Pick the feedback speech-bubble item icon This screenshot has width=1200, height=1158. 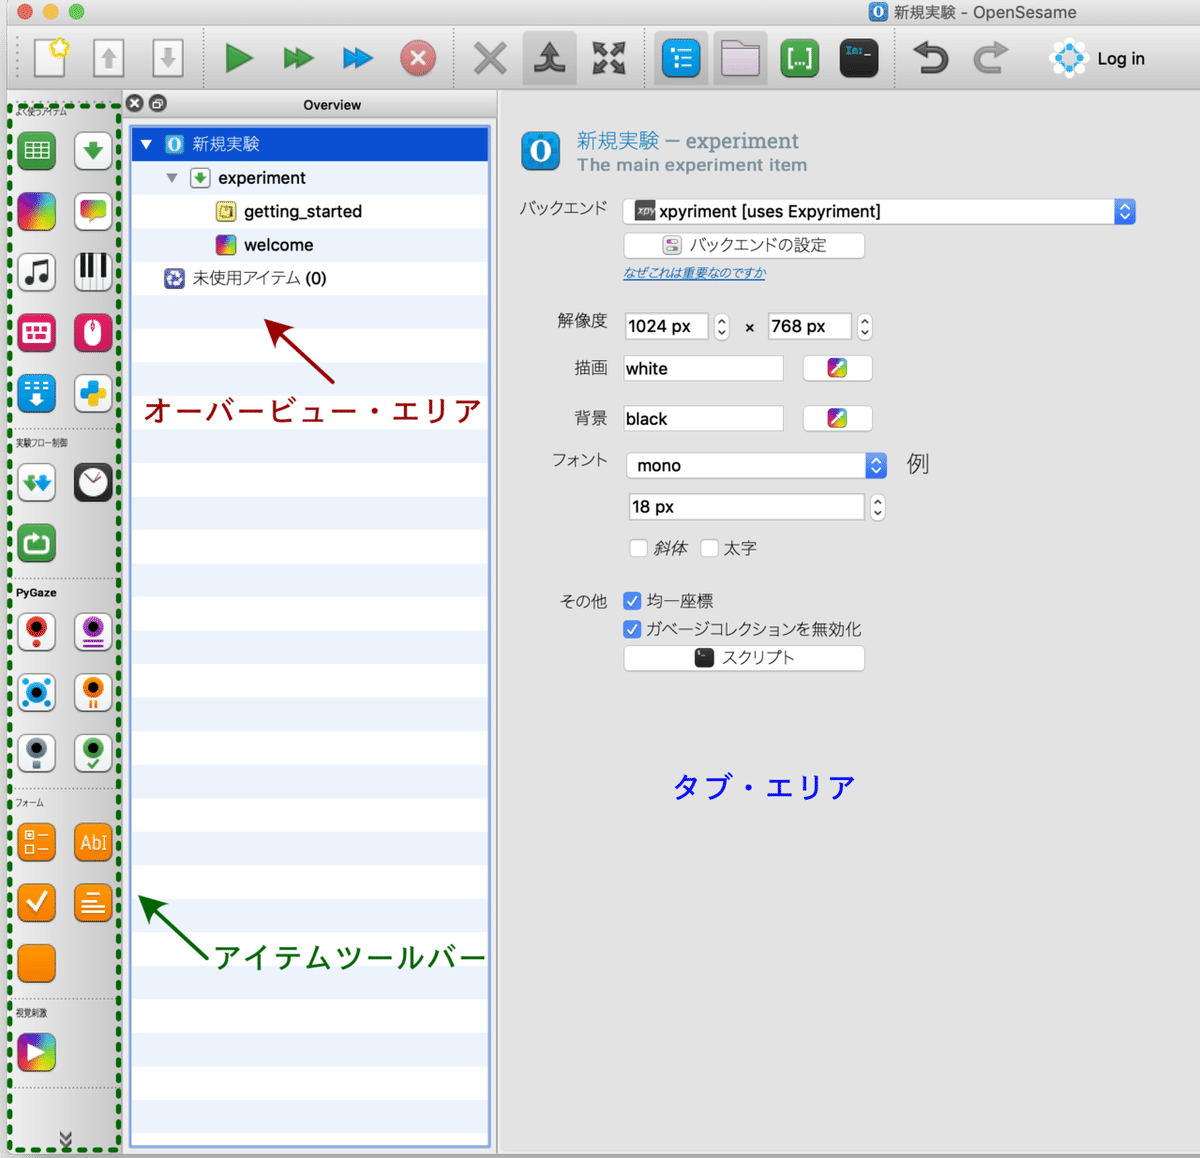pos(93,212)
